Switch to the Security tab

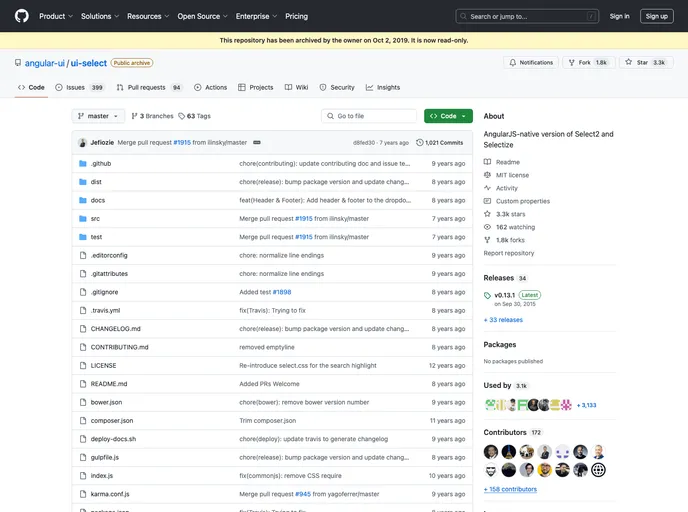click(337, 88)
